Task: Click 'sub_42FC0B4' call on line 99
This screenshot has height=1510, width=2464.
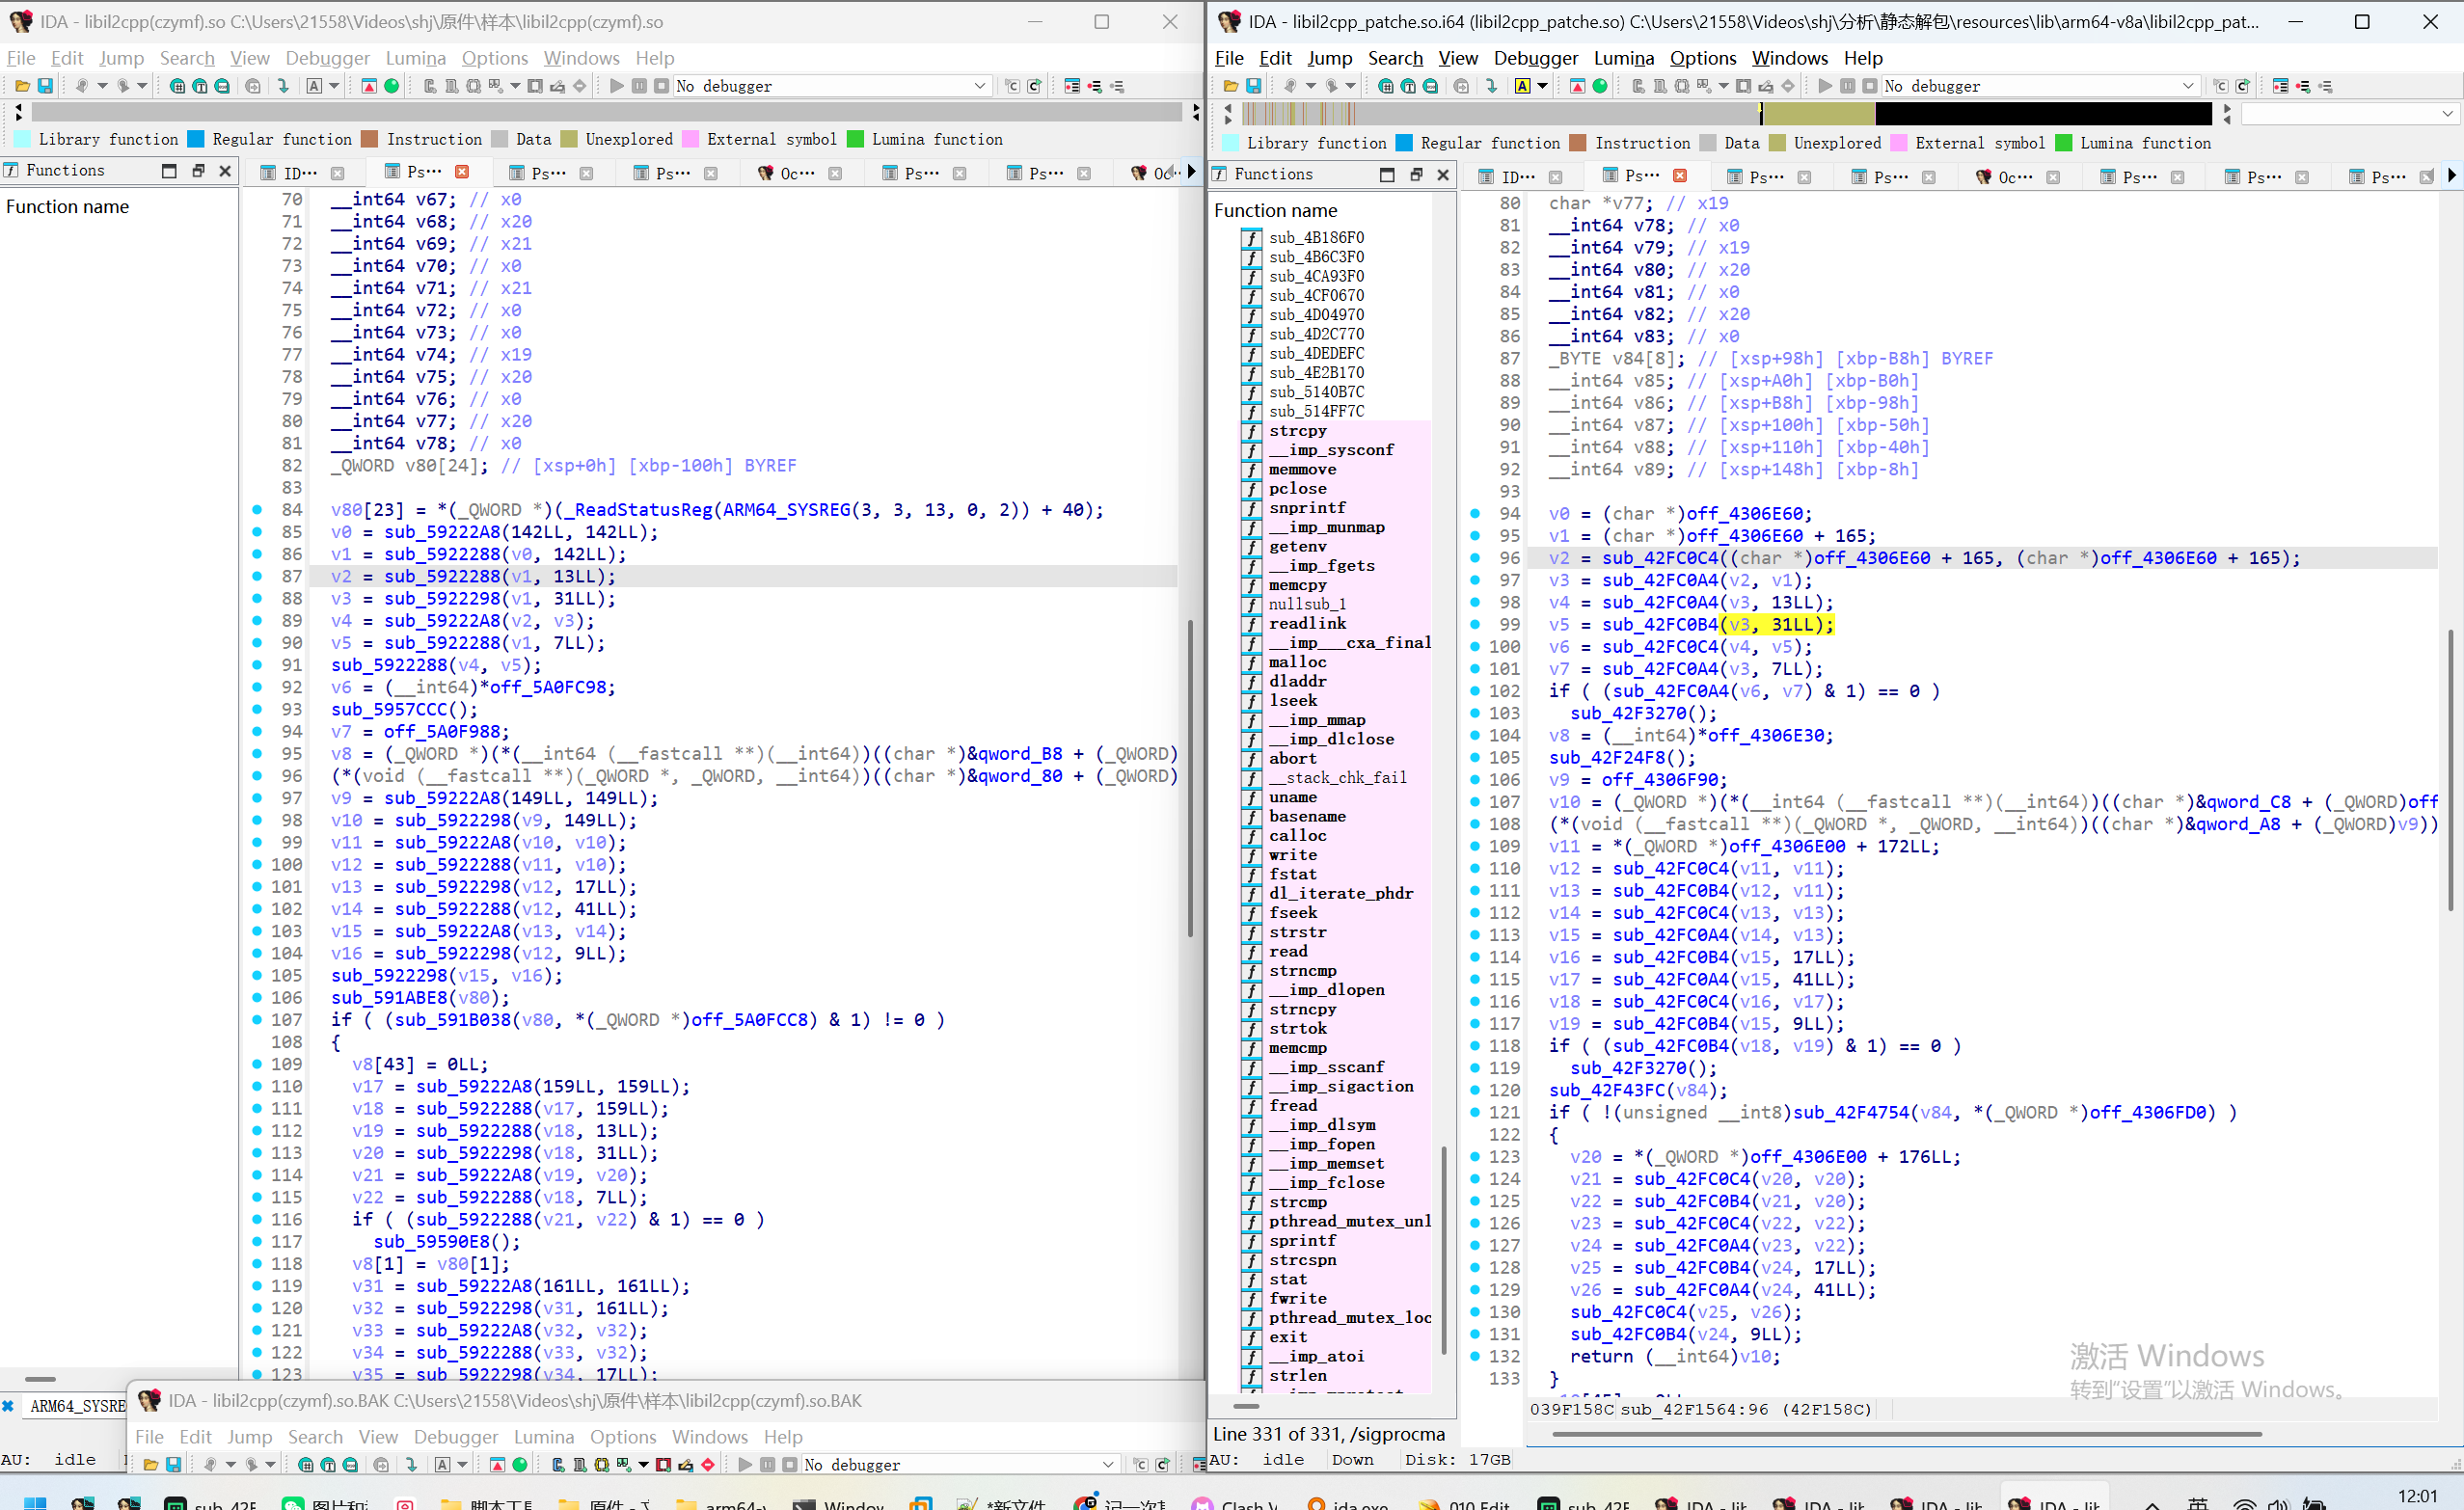Action: pos(1659,625)
